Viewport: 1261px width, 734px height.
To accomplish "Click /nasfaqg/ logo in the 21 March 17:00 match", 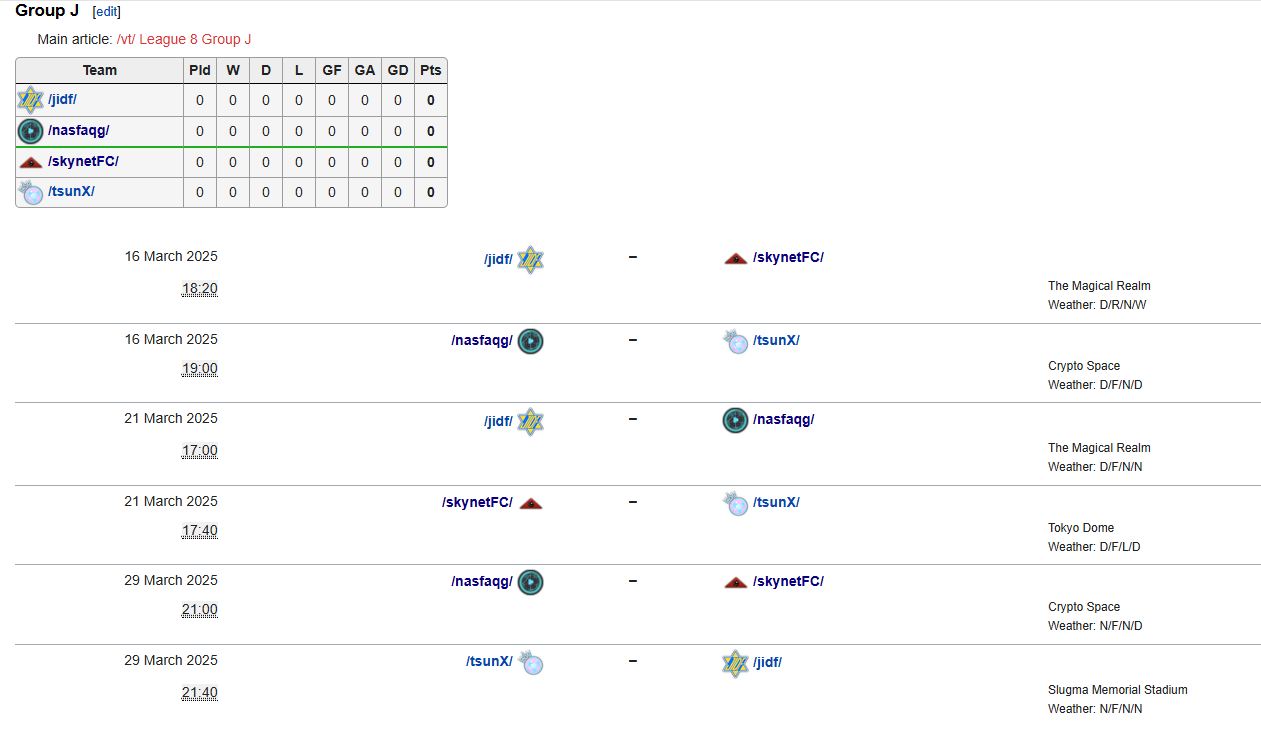I will pyautogui.click(x=735, y=420).
